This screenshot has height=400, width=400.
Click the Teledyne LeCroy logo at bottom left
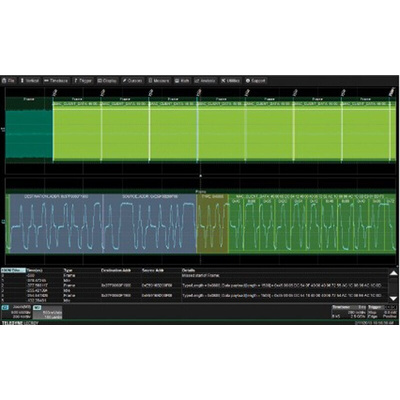20,323
